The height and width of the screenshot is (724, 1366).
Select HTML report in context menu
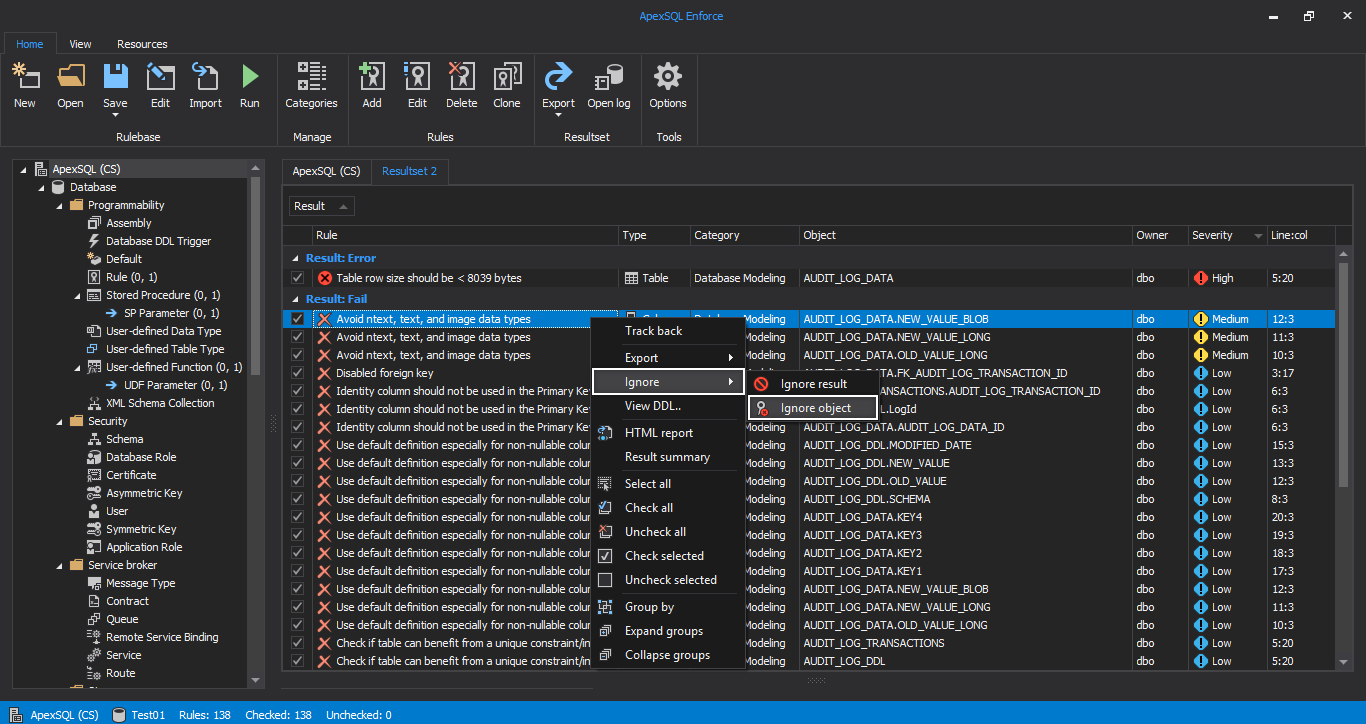coord(658,433)
